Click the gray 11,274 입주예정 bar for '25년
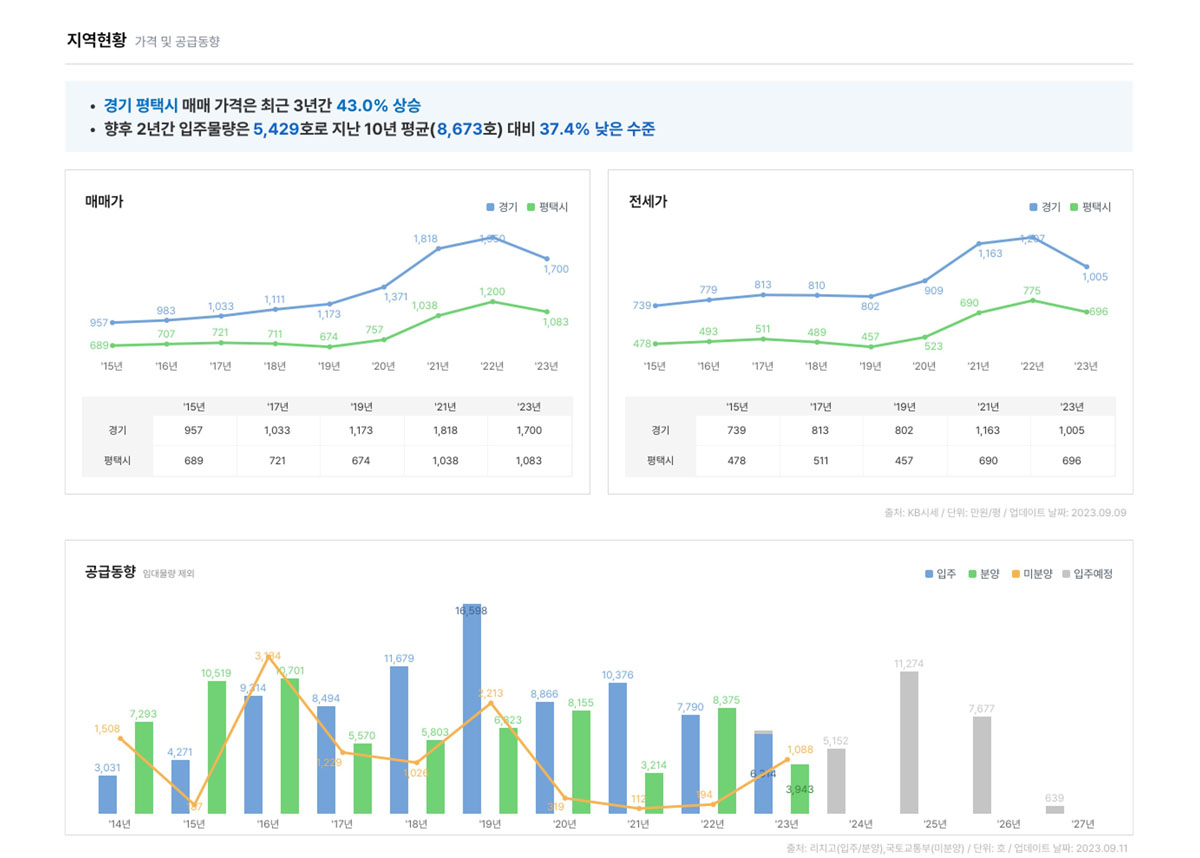This screenshot has height=858, width=1200. click(909, 742)
